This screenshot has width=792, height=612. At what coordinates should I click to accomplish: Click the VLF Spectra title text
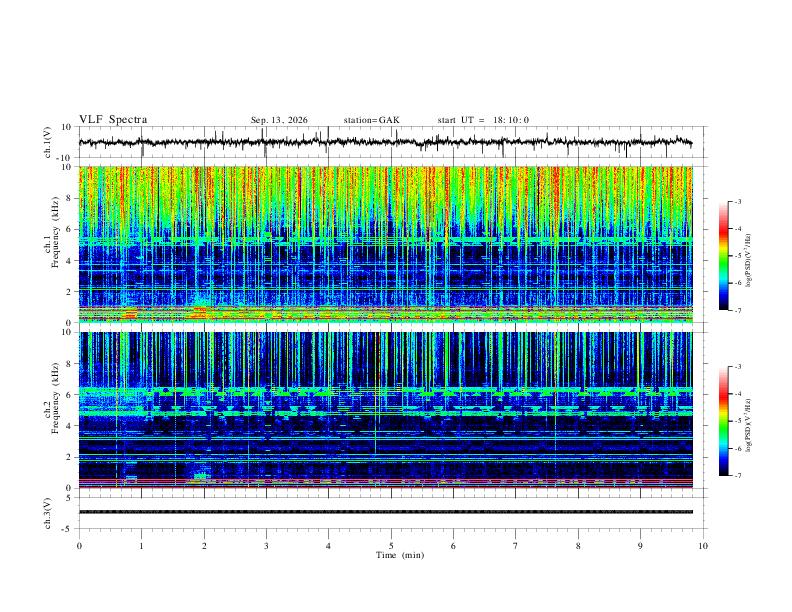click(113, 120)
